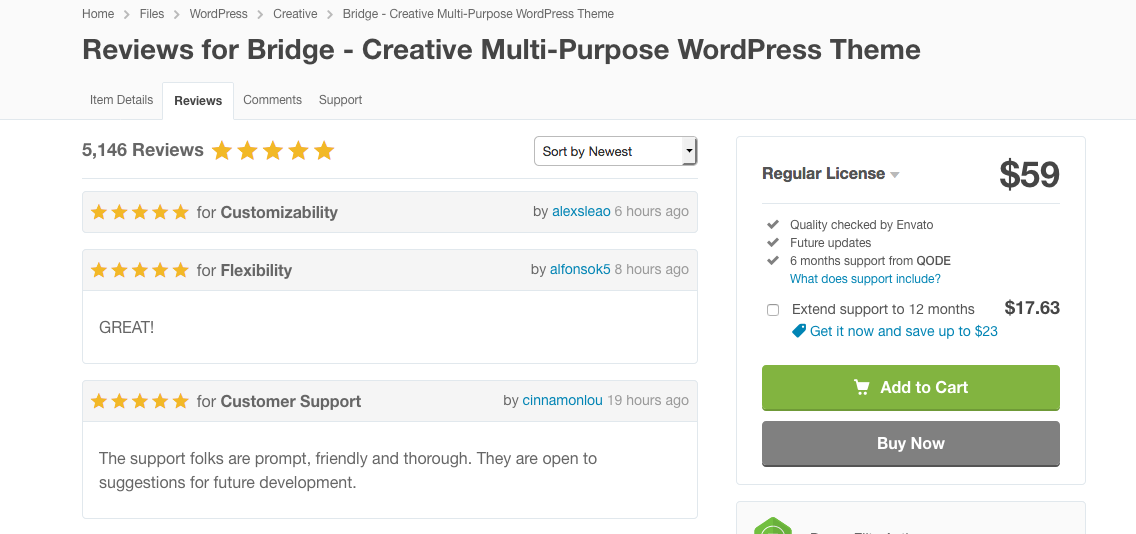Screen dimensions: 1136x534
Task: Click star rating on the Customizability review
Action: (140, 212)
